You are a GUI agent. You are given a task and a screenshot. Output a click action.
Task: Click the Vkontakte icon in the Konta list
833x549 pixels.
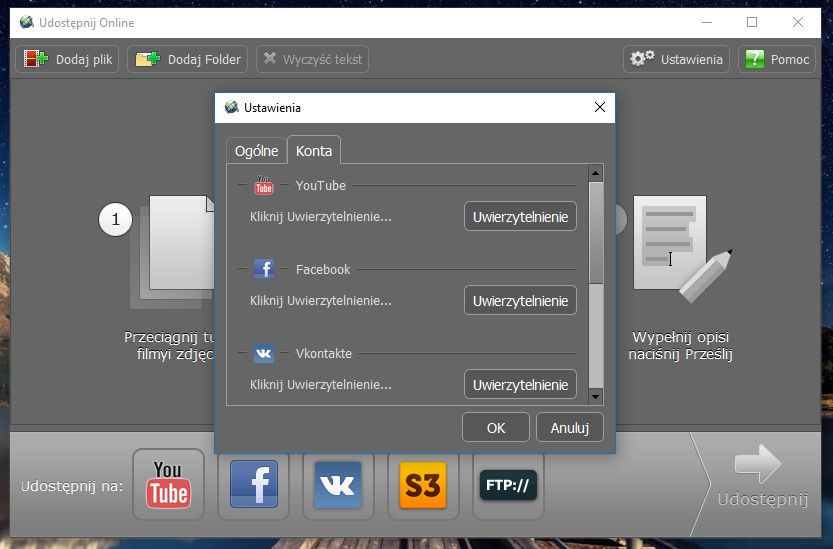264,353
